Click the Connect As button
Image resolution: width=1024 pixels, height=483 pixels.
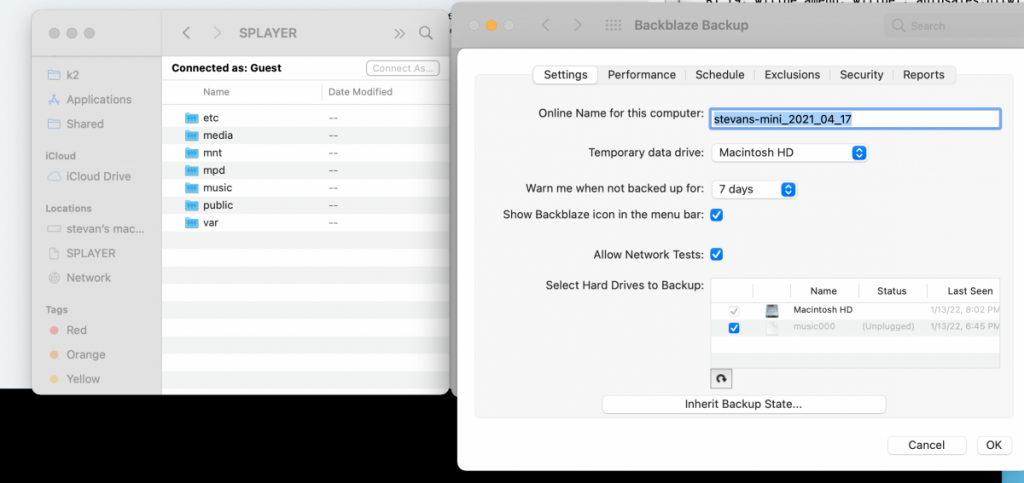point(403,69)
